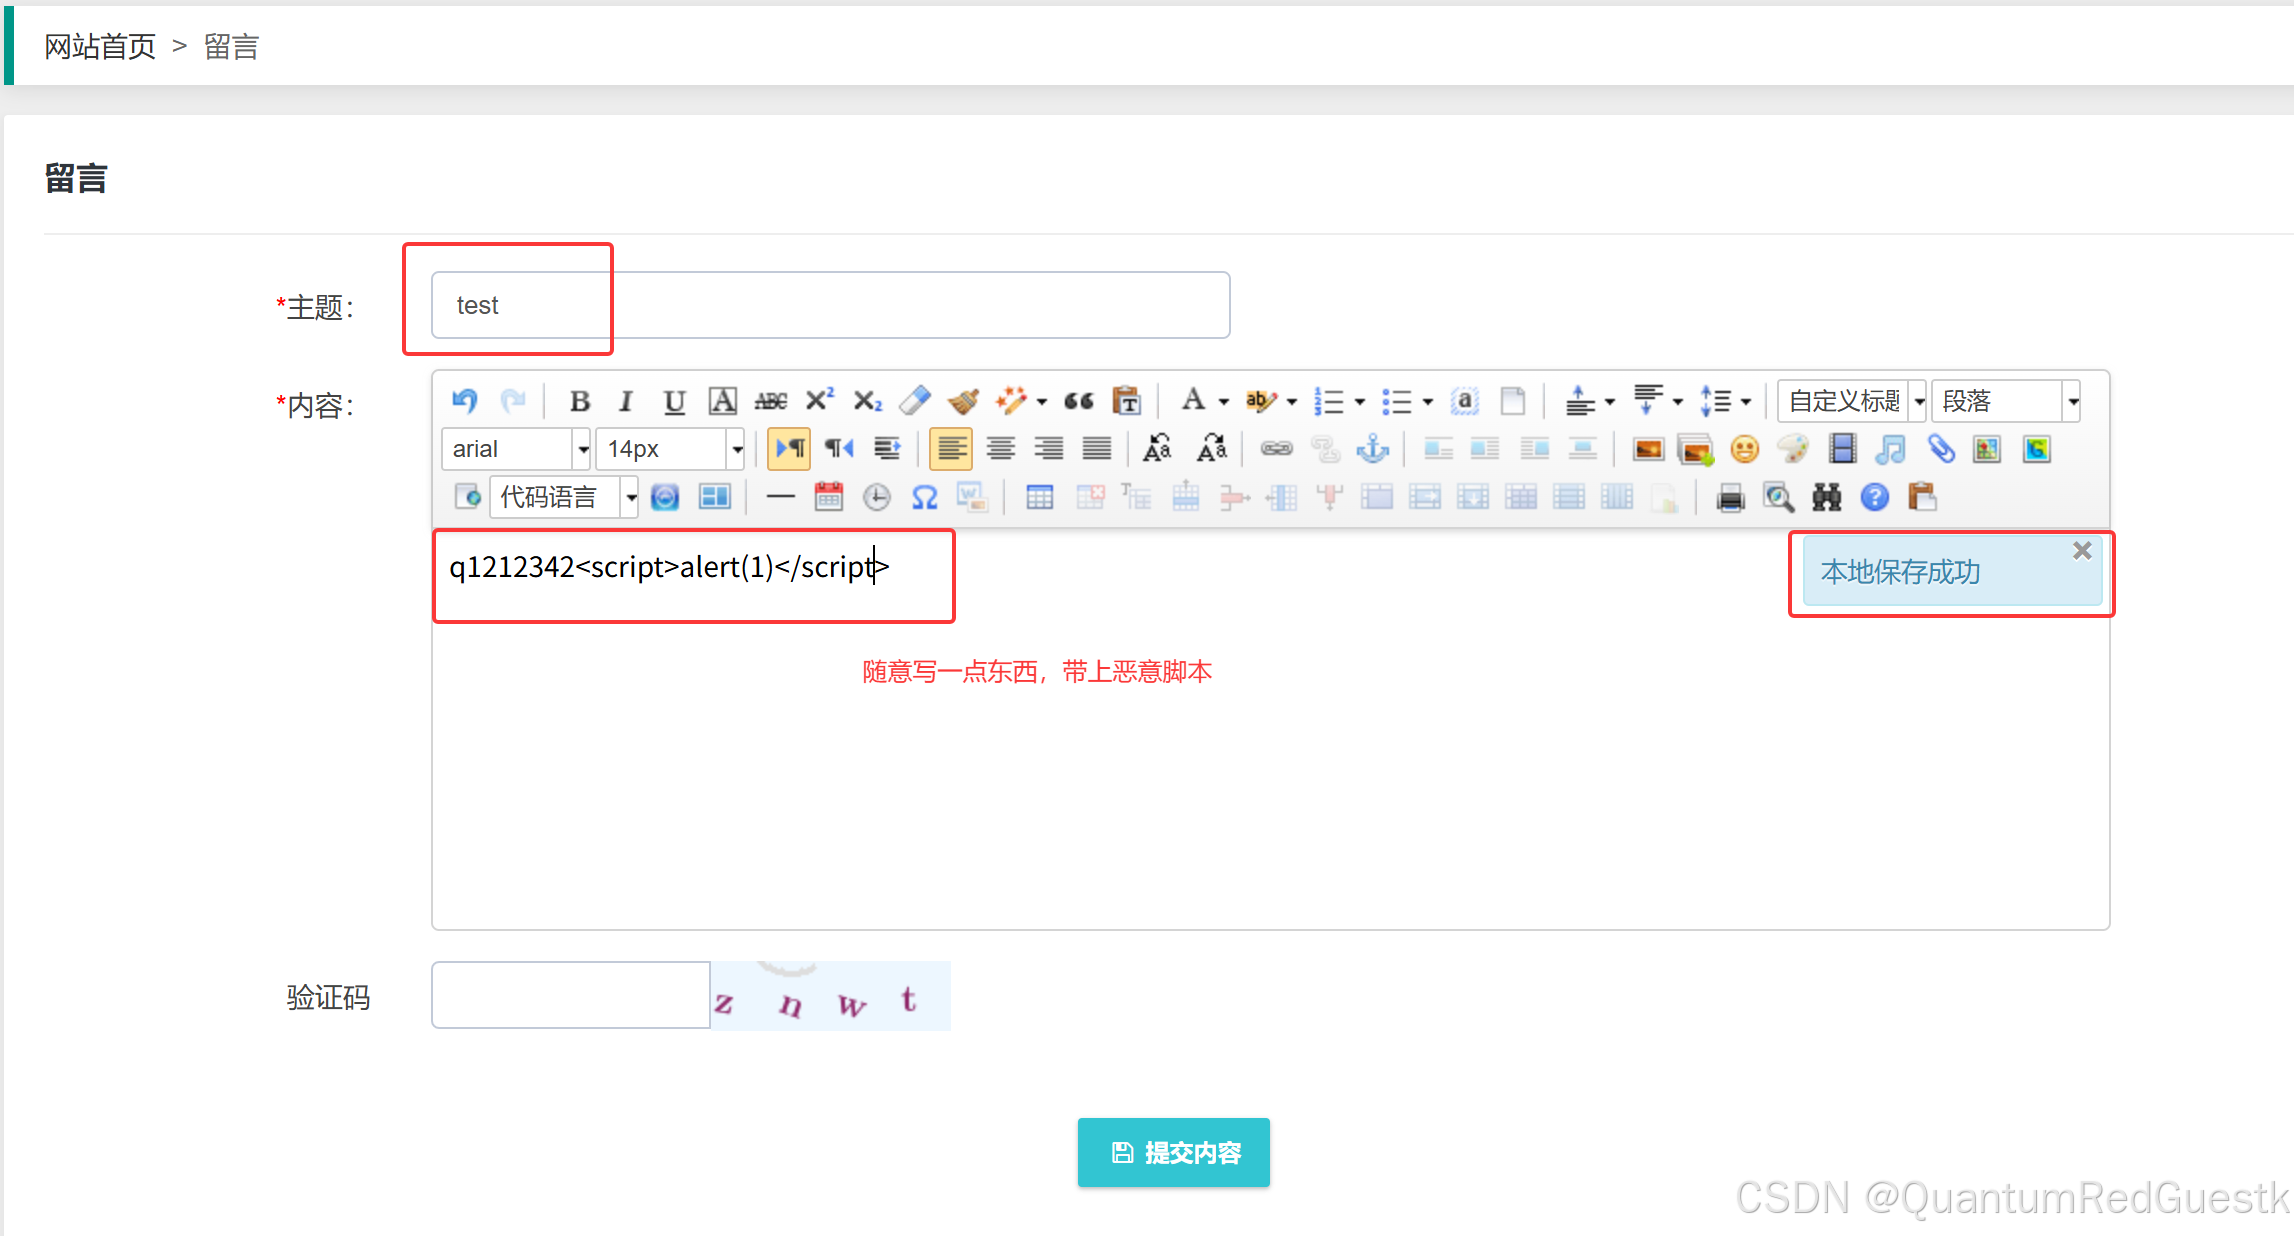Image resolution: width=2294 pixels, height=1236 pixels.
Task: Insert an emoticon using the smiley icon
Action: (x=1744, y=449)
